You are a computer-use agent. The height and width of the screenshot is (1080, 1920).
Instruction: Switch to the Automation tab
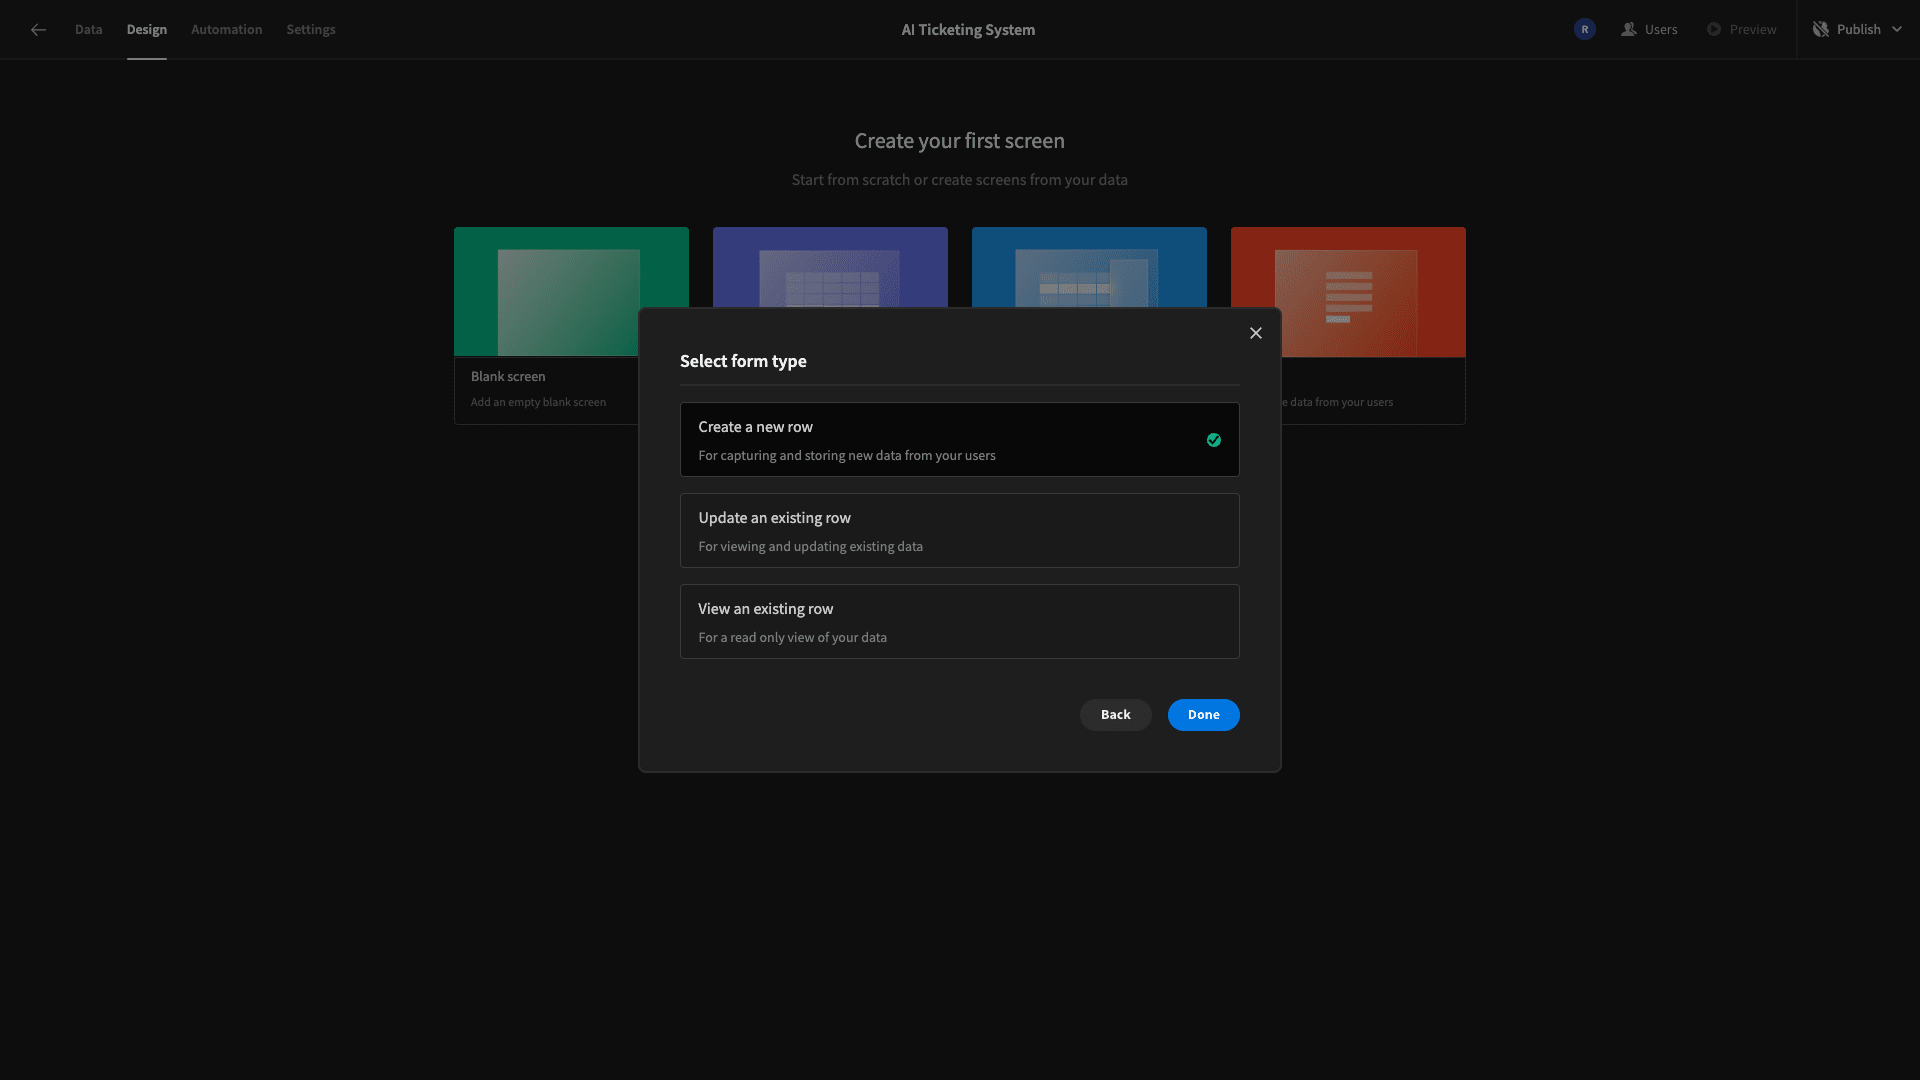tap(227, 29)
